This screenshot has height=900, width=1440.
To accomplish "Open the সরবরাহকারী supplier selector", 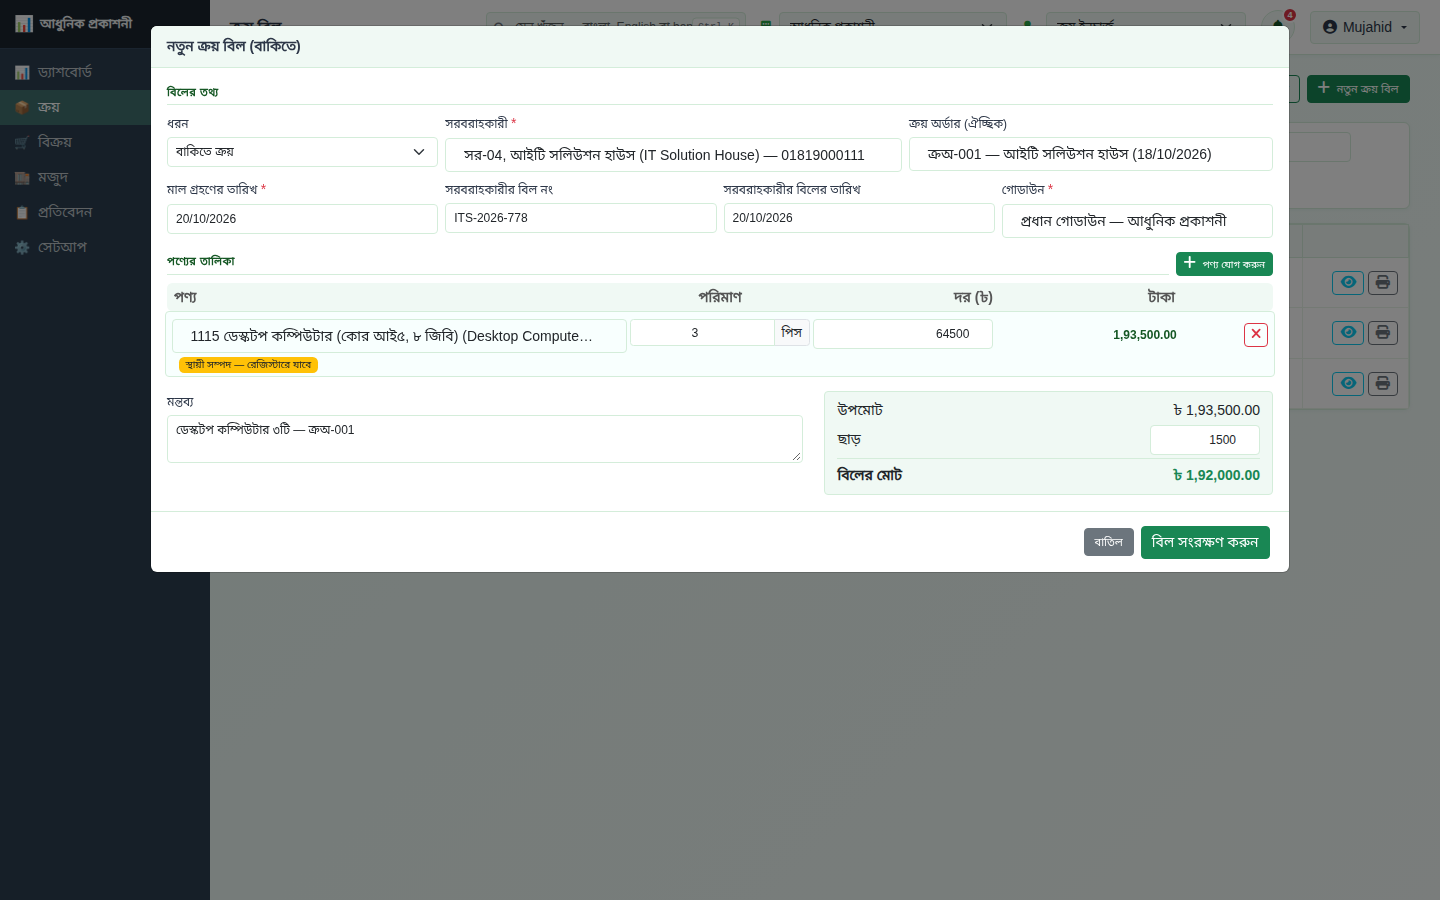I will 673,155.
